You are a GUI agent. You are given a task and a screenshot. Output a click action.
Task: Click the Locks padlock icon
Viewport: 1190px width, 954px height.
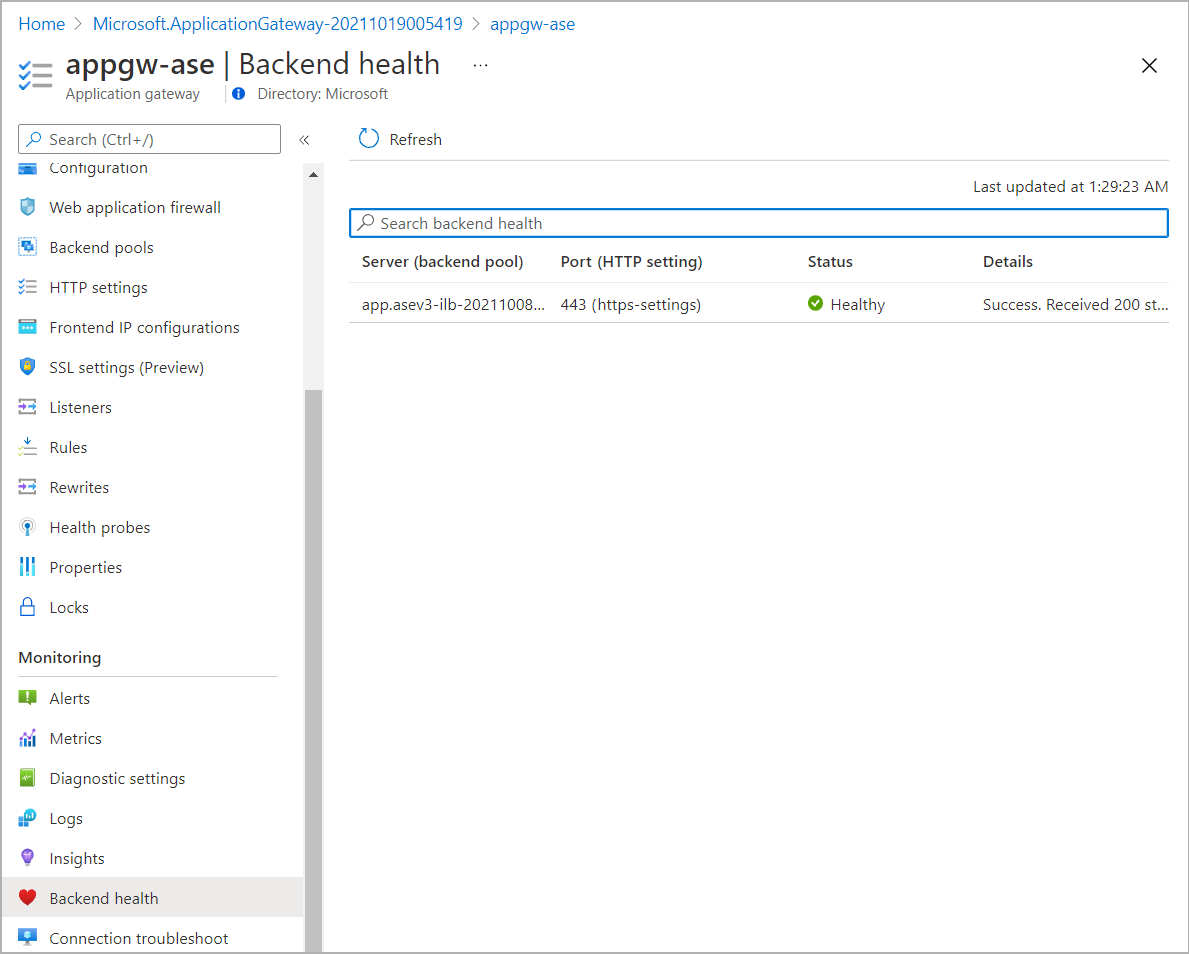click(27, 607)
